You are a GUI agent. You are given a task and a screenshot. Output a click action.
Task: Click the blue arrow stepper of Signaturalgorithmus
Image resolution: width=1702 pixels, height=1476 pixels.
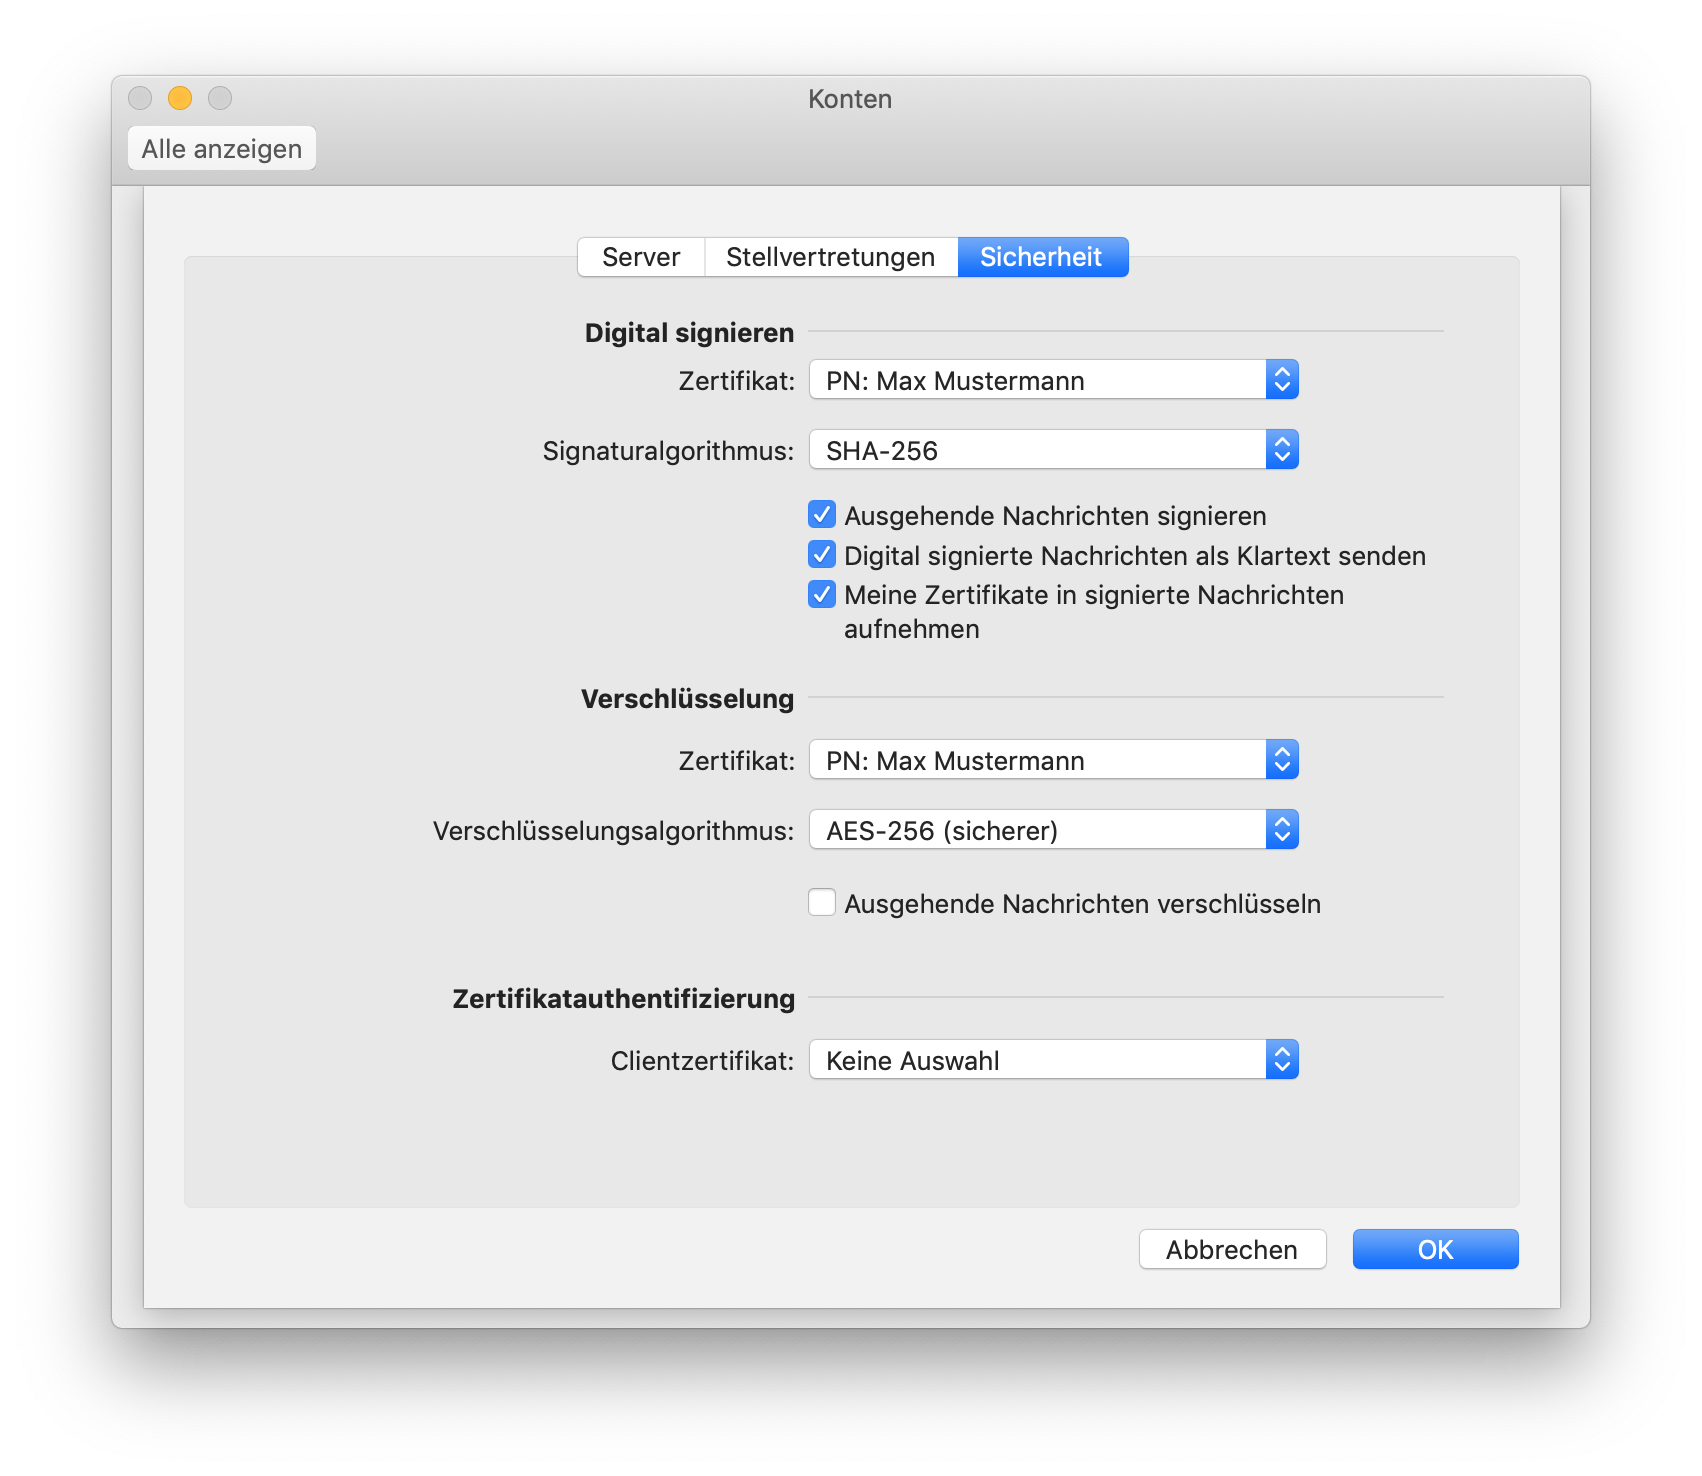1282,450
